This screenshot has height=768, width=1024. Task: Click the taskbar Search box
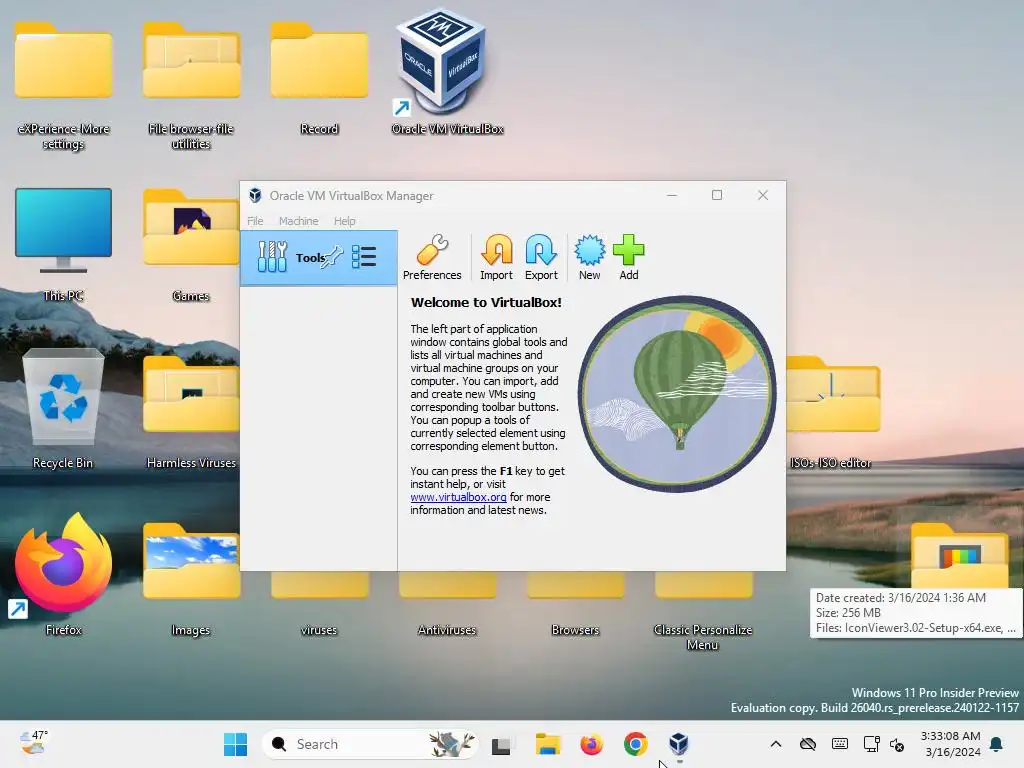pyautogui.click(x=369, y=744)
